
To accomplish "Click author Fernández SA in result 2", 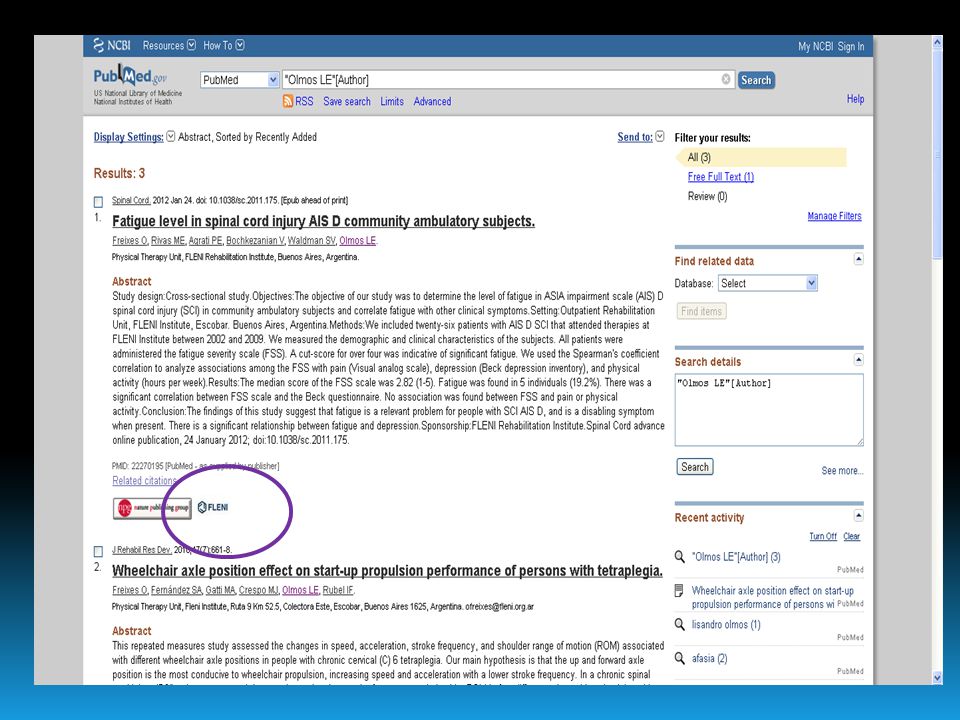I will tap(176, 590).
